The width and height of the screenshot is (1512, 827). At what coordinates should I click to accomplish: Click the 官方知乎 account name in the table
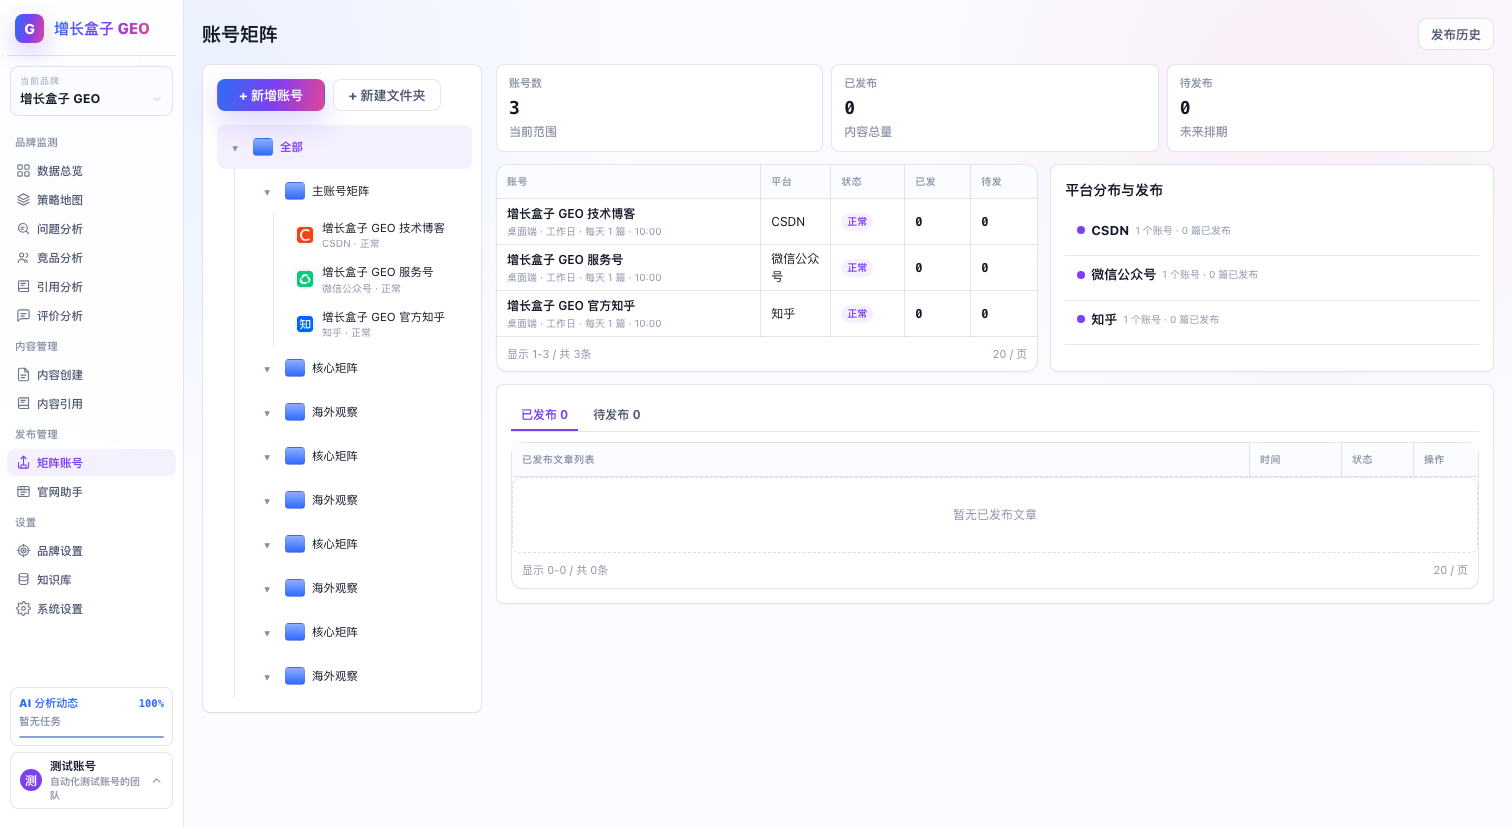pos(571,306)
